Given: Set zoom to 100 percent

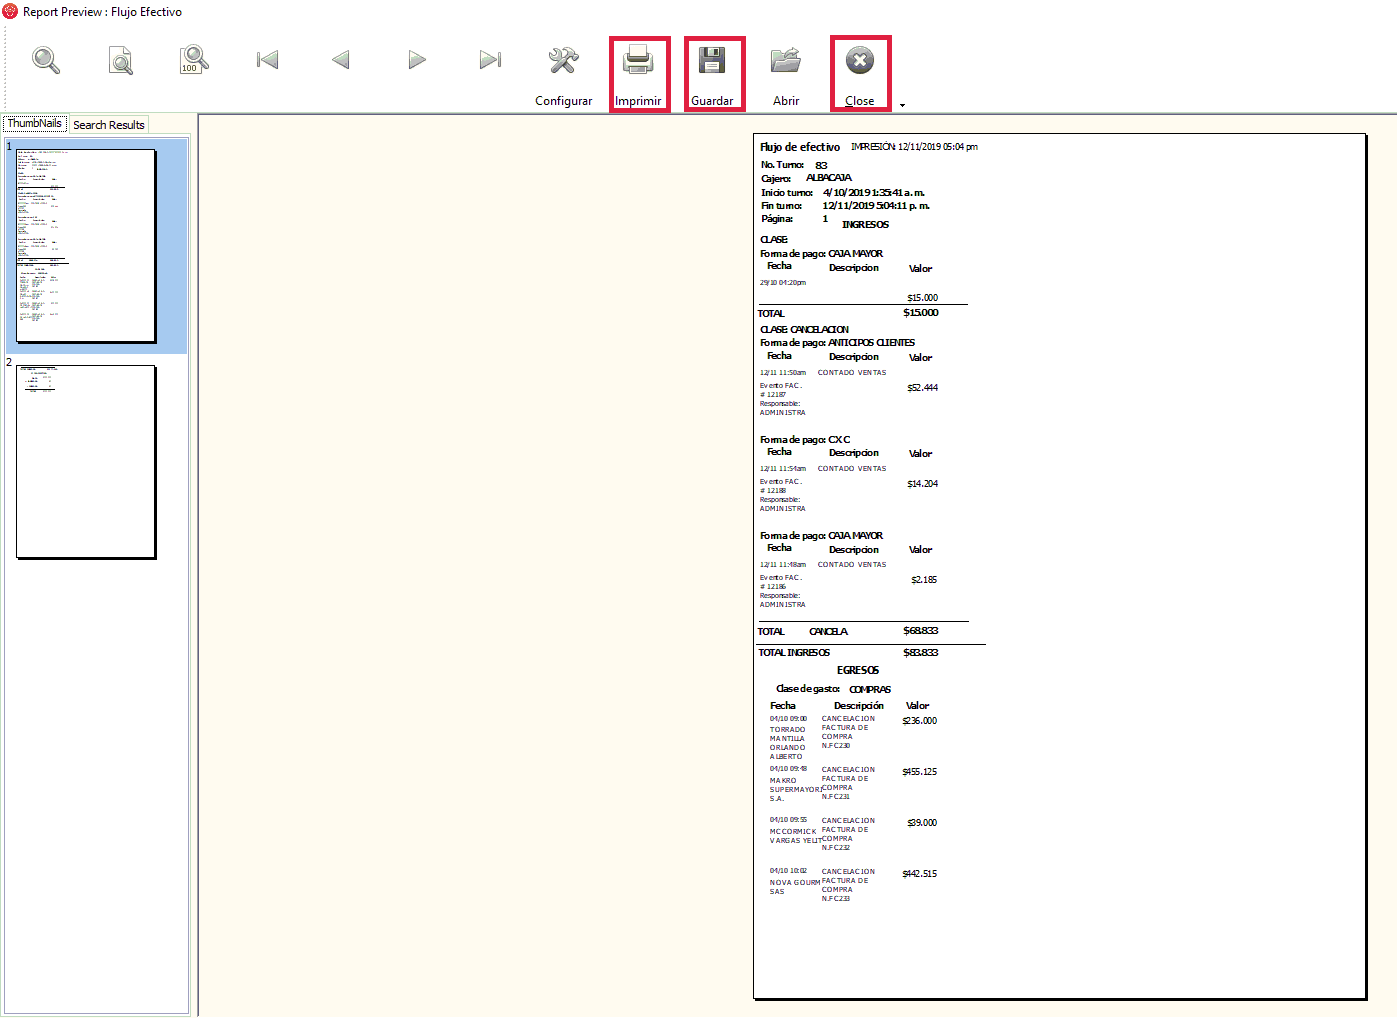Looking at the screenshot, I should (x=194, y=60).
